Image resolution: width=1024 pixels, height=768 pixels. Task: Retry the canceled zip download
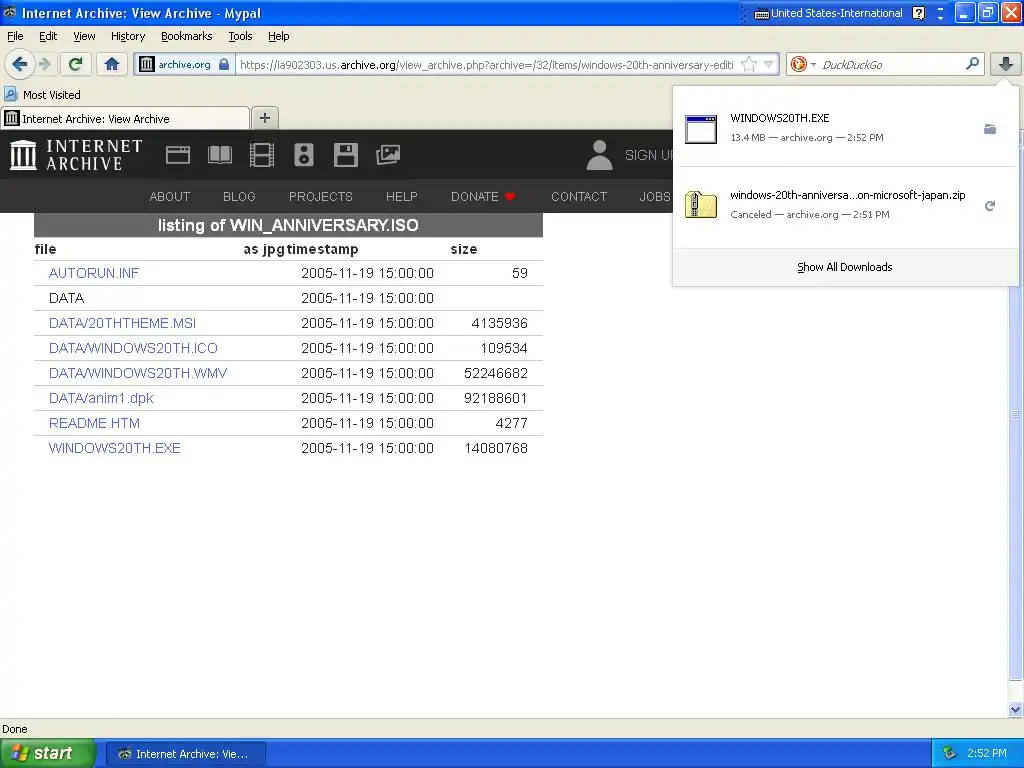point(990,206)
